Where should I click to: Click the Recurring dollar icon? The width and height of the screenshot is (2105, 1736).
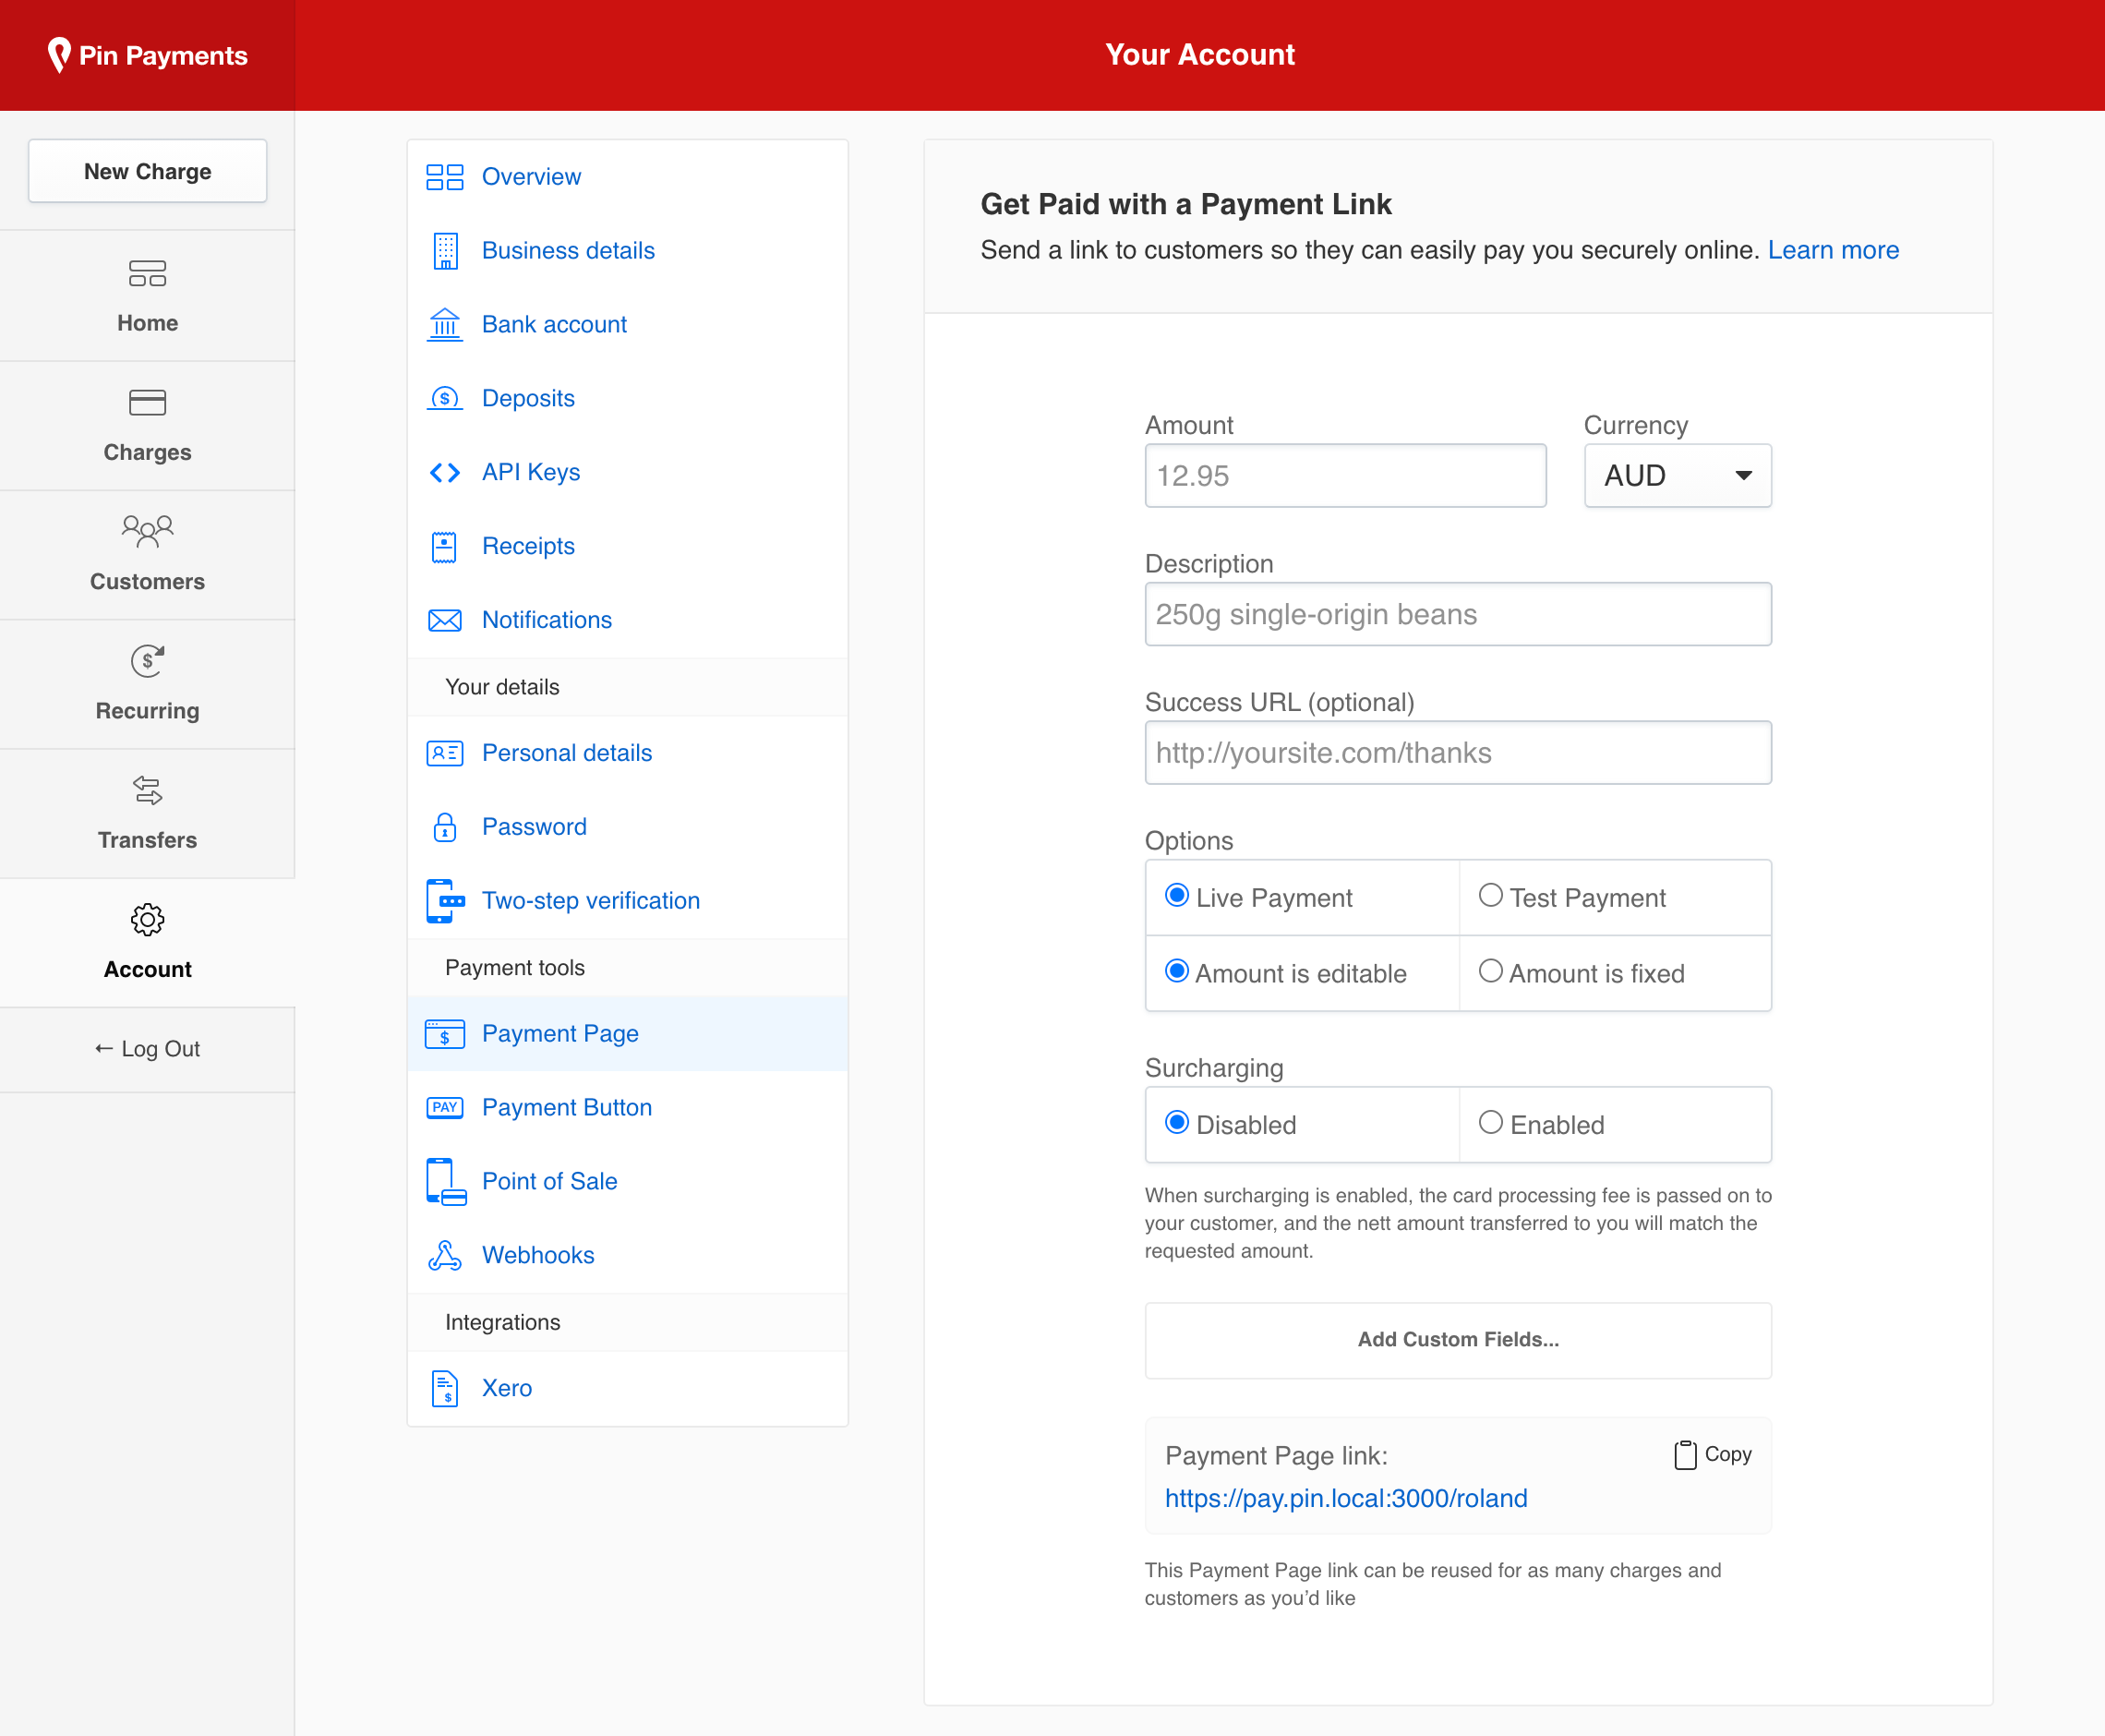tap(147, 660)
